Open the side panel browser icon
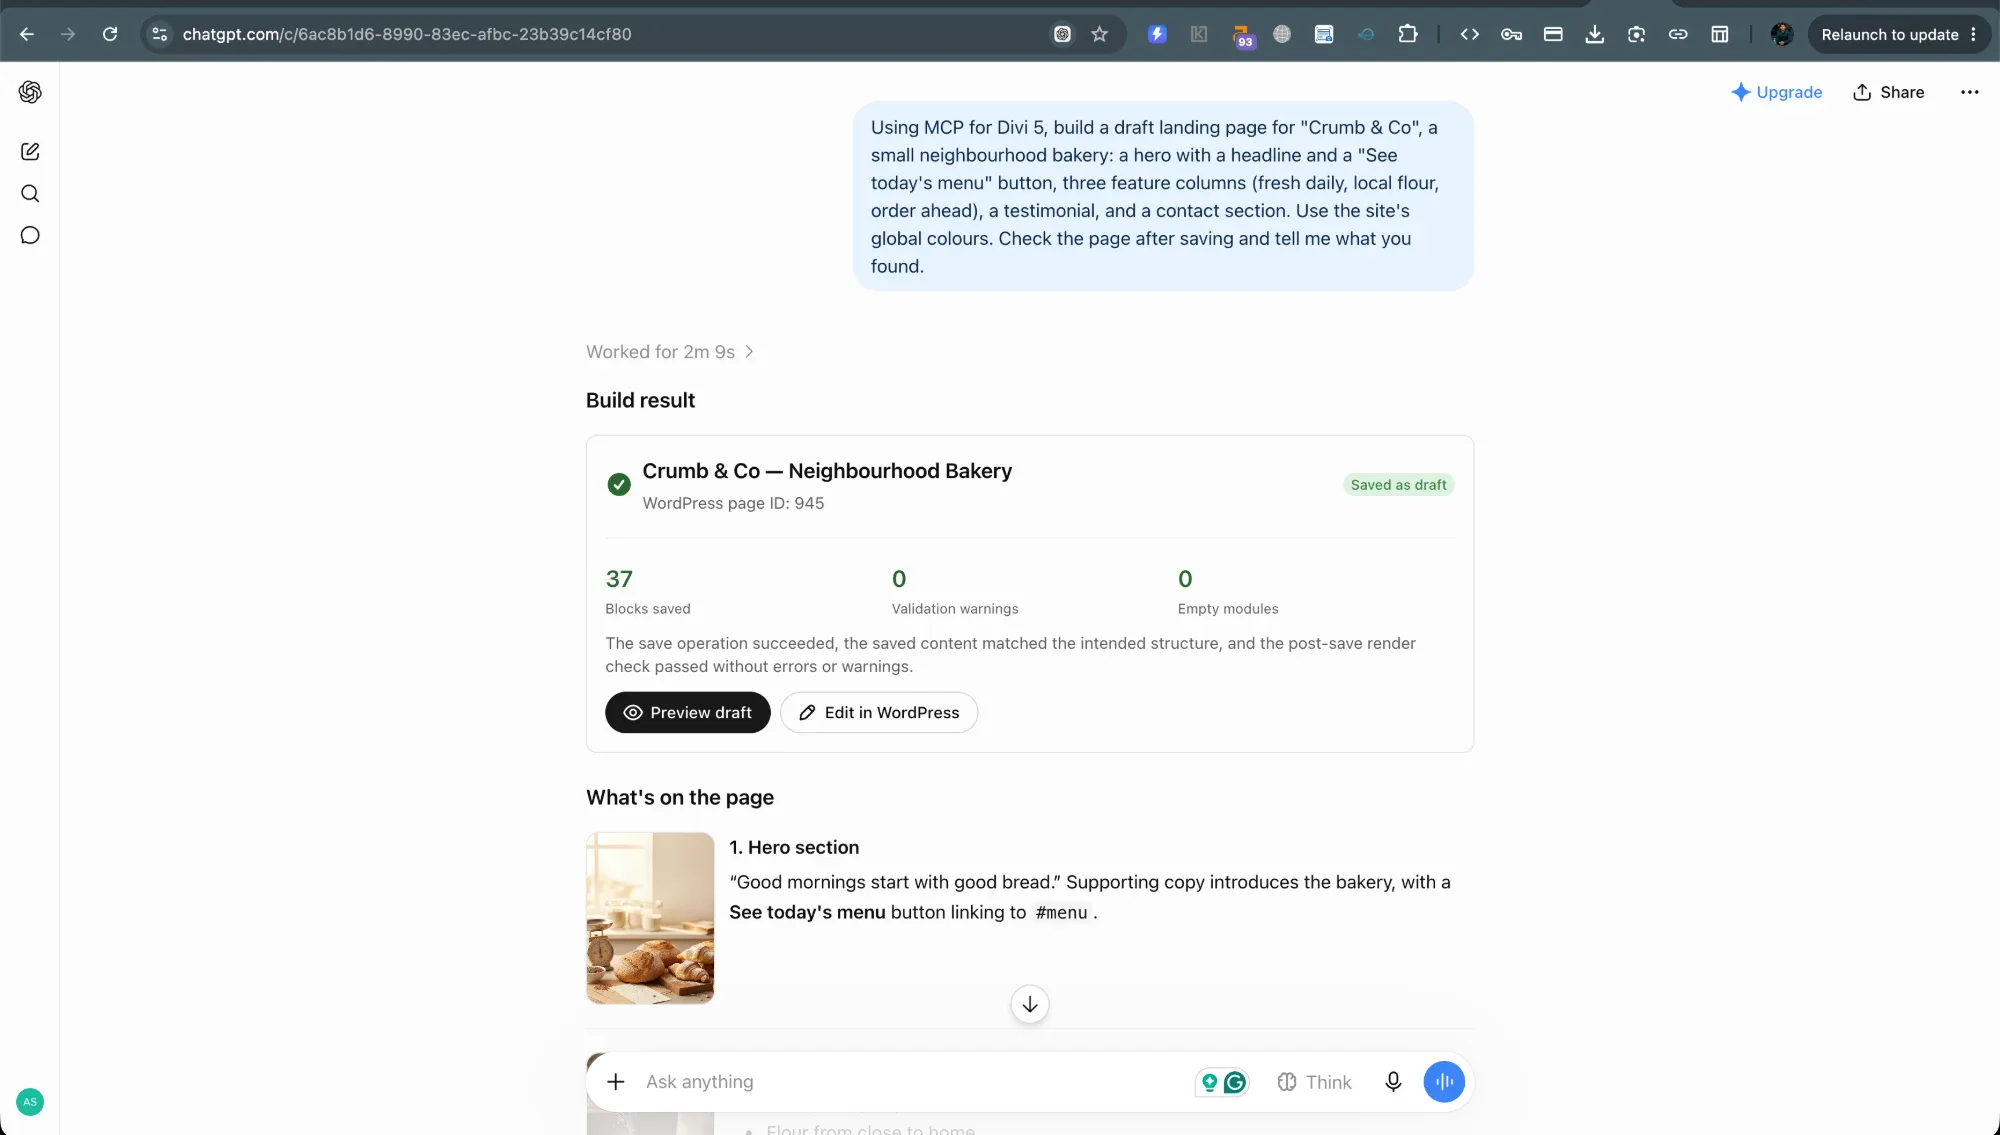Image resolution: width=2000 pixels, height=1135 pixels. pos(1720,34)
